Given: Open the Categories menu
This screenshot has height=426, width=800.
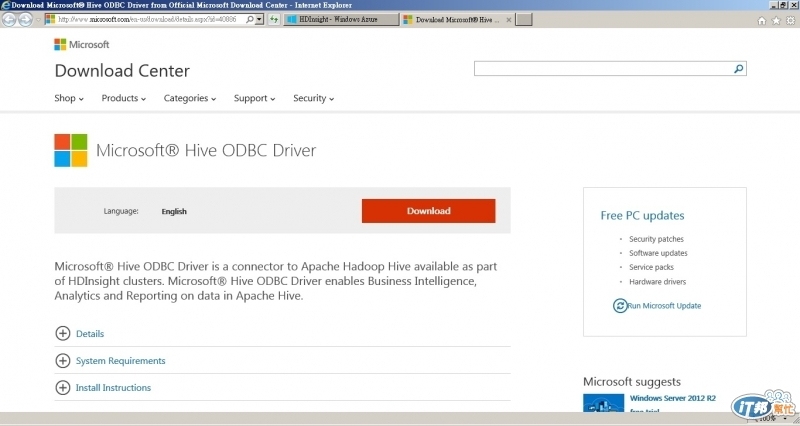Looking at the screenshot, I should [190, 98].
